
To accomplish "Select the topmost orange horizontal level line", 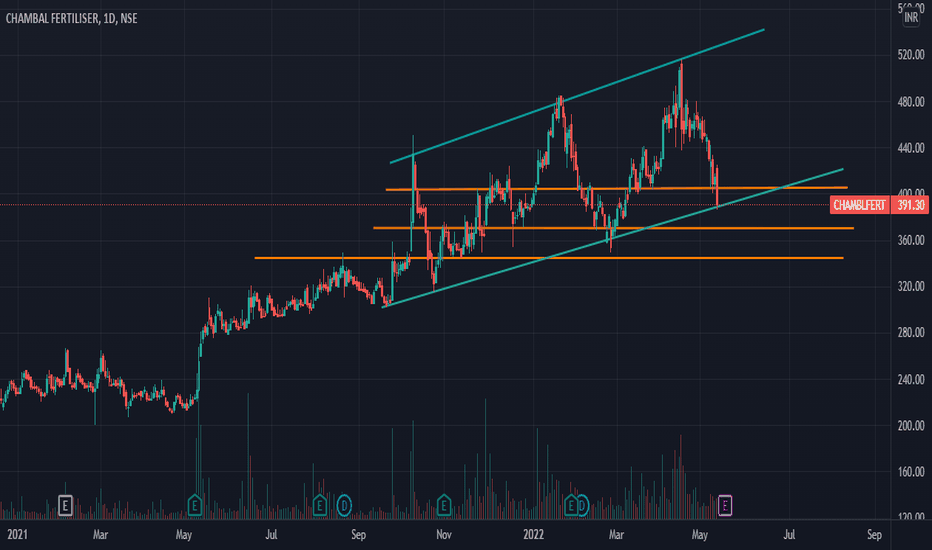I will point(616,188).
